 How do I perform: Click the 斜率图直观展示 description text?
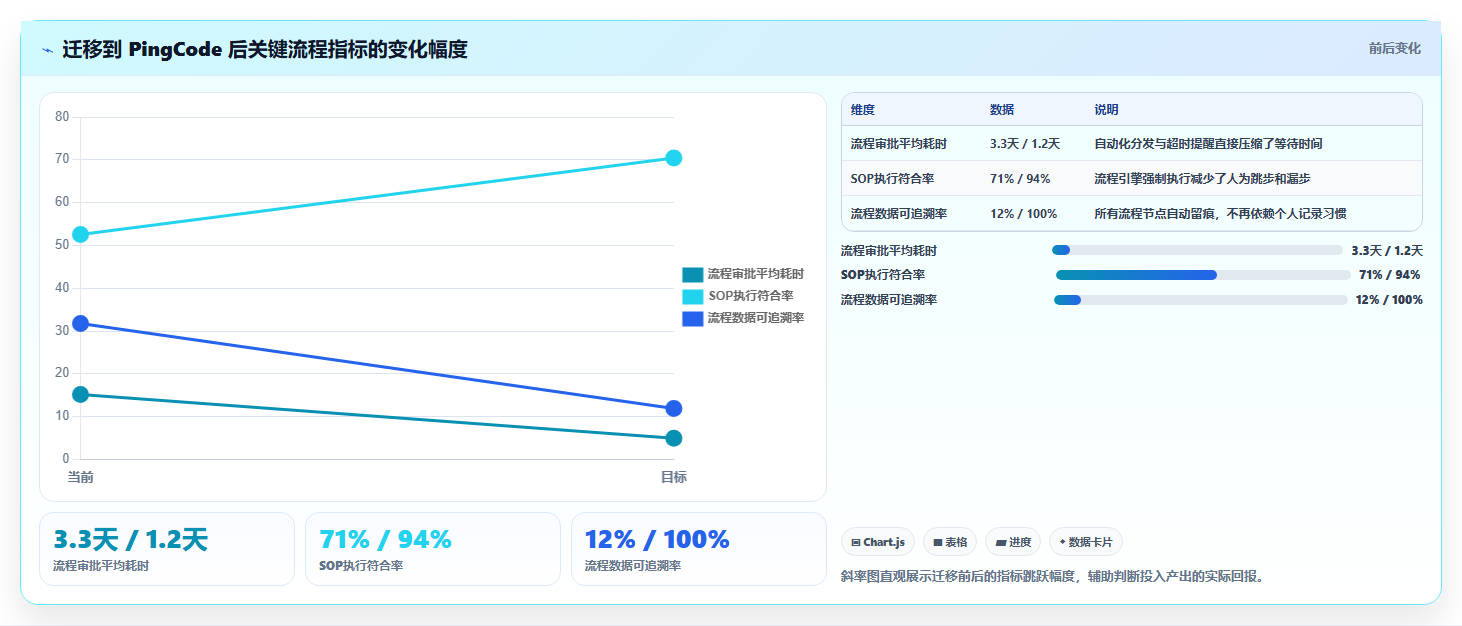(x=1055, y=577)
